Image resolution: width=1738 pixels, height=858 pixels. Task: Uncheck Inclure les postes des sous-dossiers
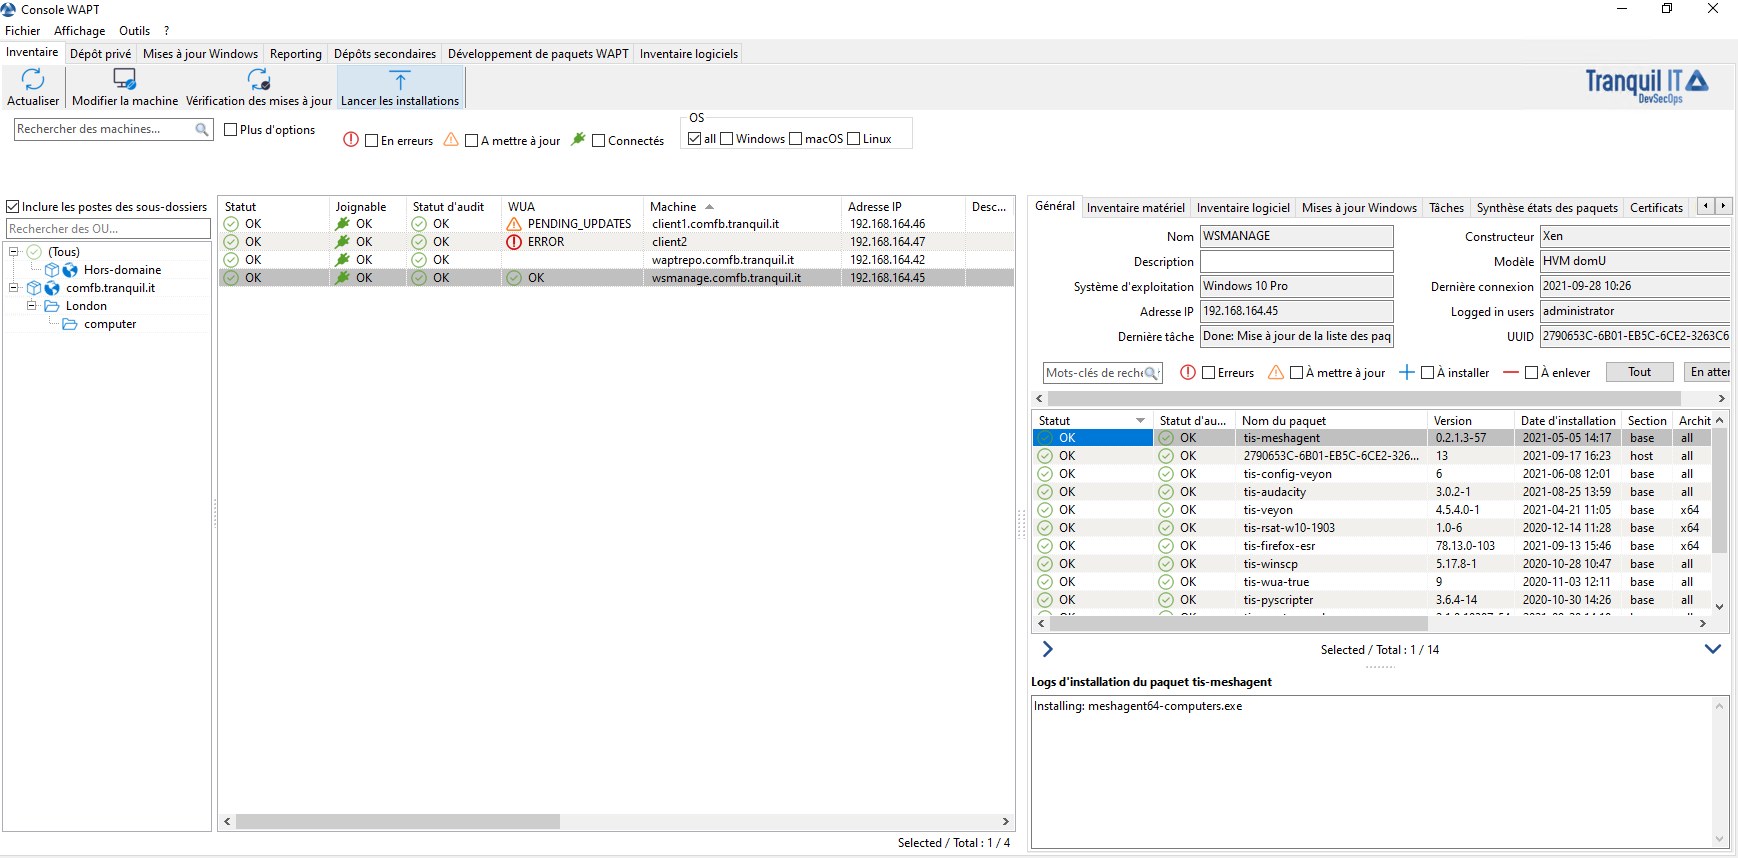13,207
